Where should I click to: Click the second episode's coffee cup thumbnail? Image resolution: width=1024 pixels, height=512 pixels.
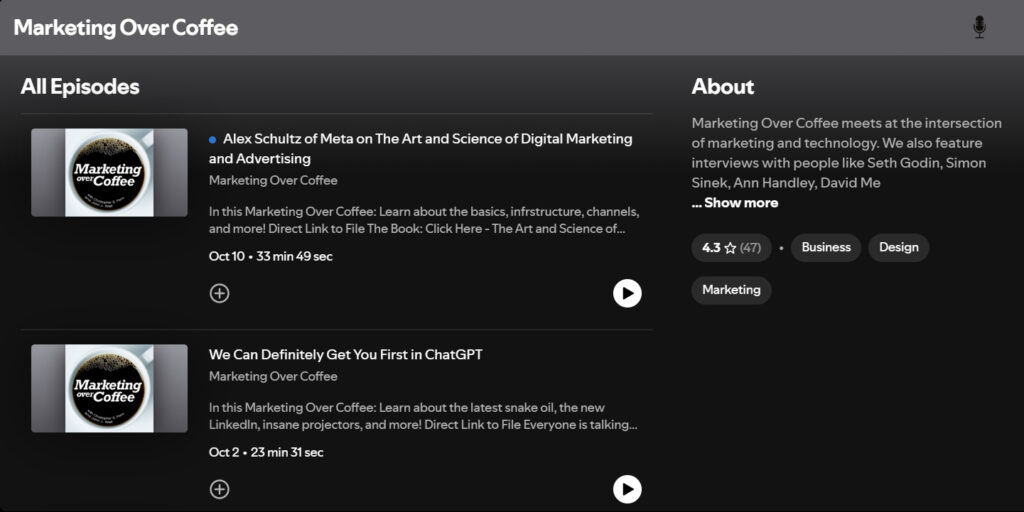109,388
